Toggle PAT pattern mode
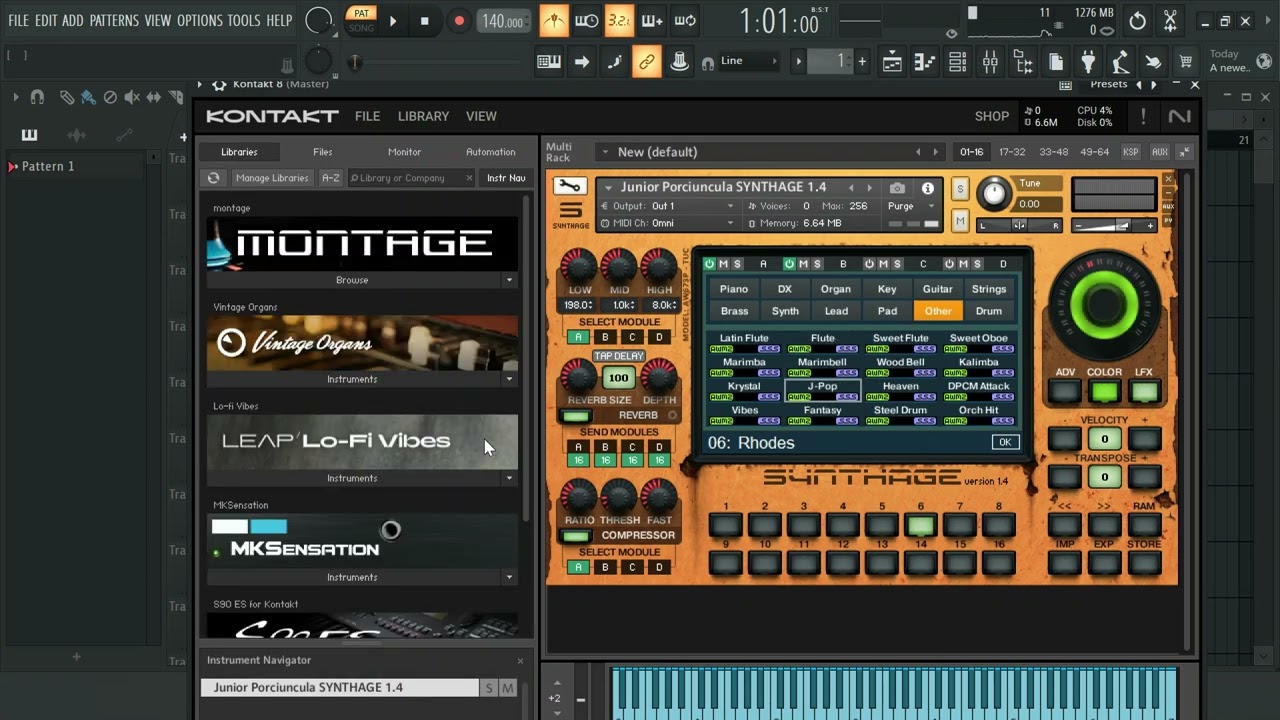1280x720 pixels. tap(362, 13)
